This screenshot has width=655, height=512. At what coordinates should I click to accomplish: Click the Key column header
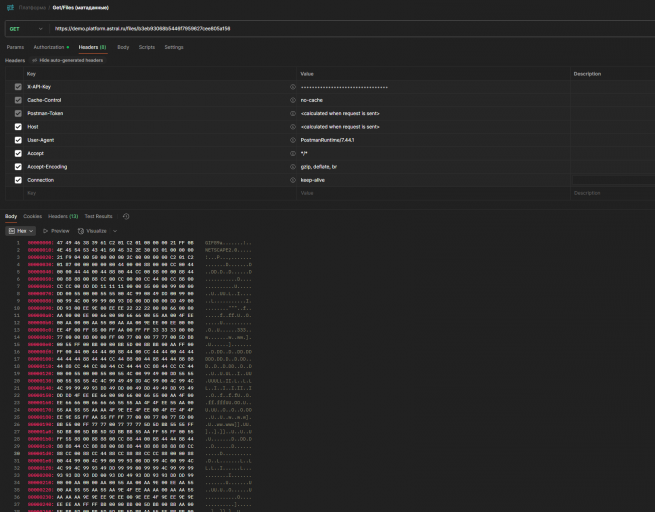[31, 74]
